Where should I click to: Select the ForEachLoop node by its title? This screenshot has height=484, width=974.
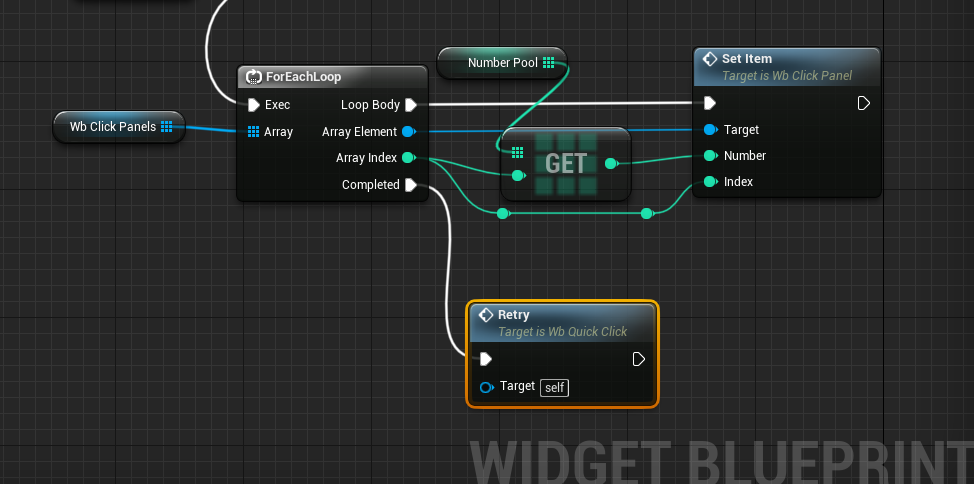[x=303, y=77]
